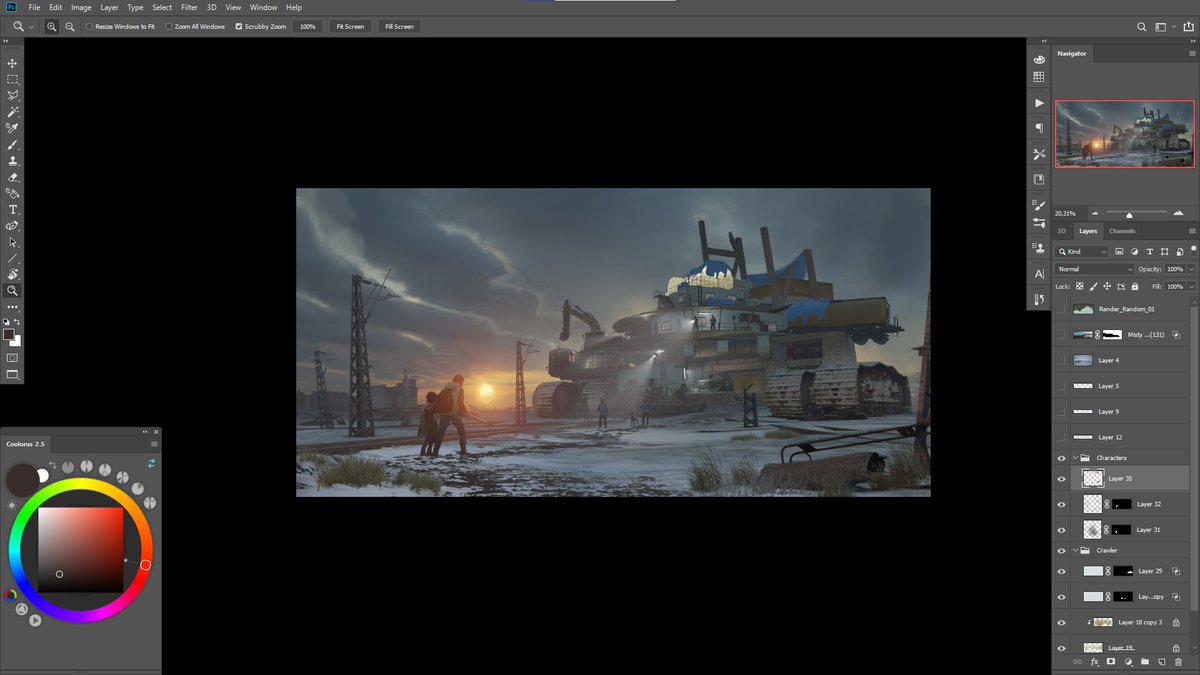Select the Move tool

point(13,63)
